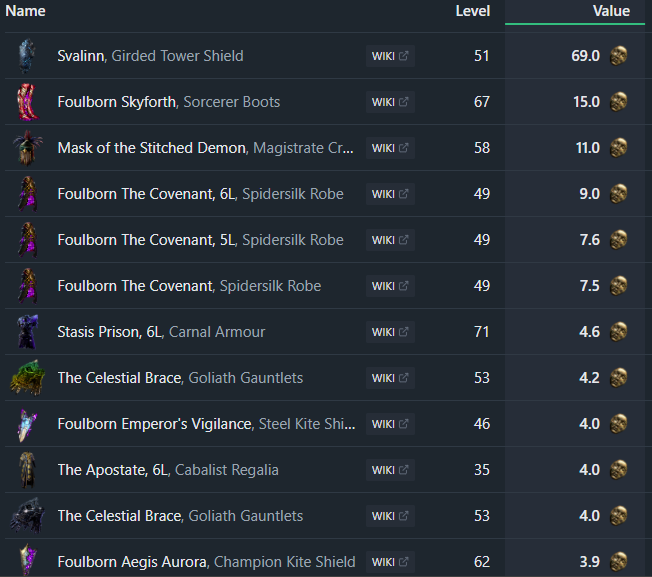The image size is (652, 577).
Task: Sort table by Level column header
Action: [x=472, y=11]
